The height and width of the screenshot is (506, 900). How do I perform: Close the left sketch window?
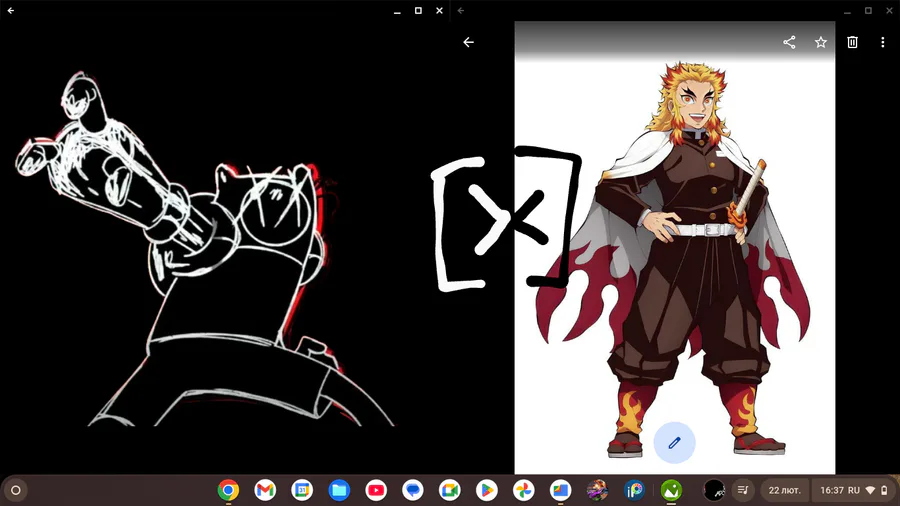coord(439,10)
